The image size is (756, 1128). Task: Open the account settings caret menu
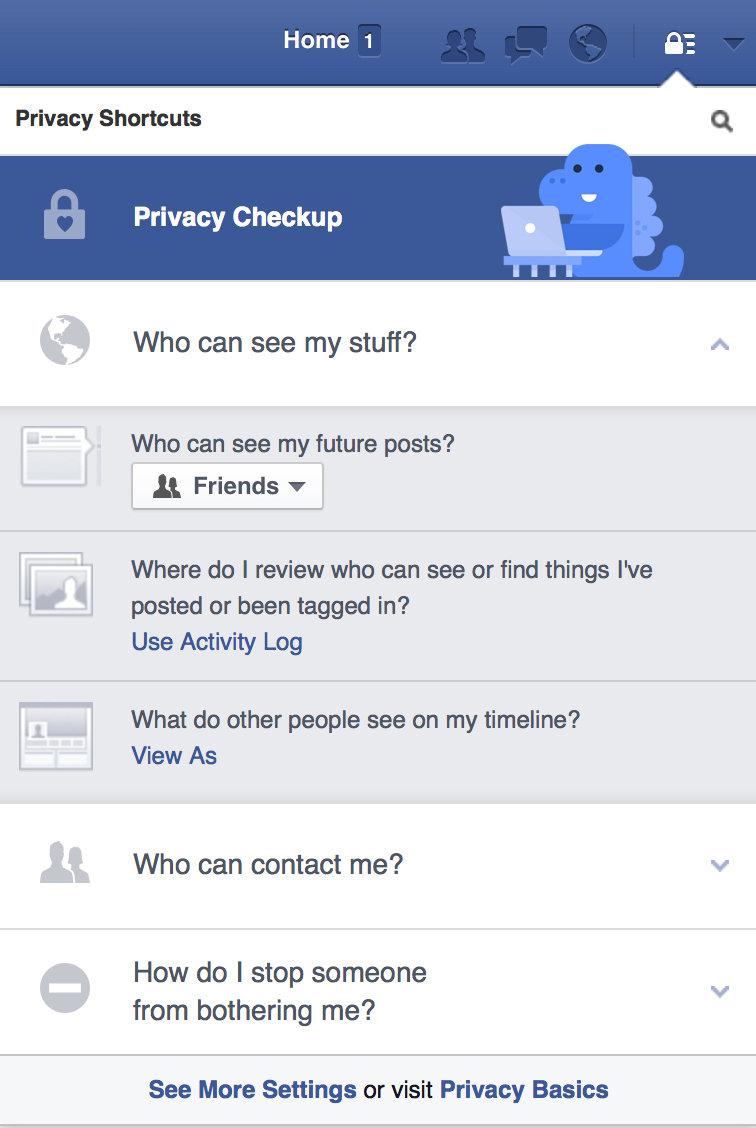pyautogui.click(x=735, y=42)
